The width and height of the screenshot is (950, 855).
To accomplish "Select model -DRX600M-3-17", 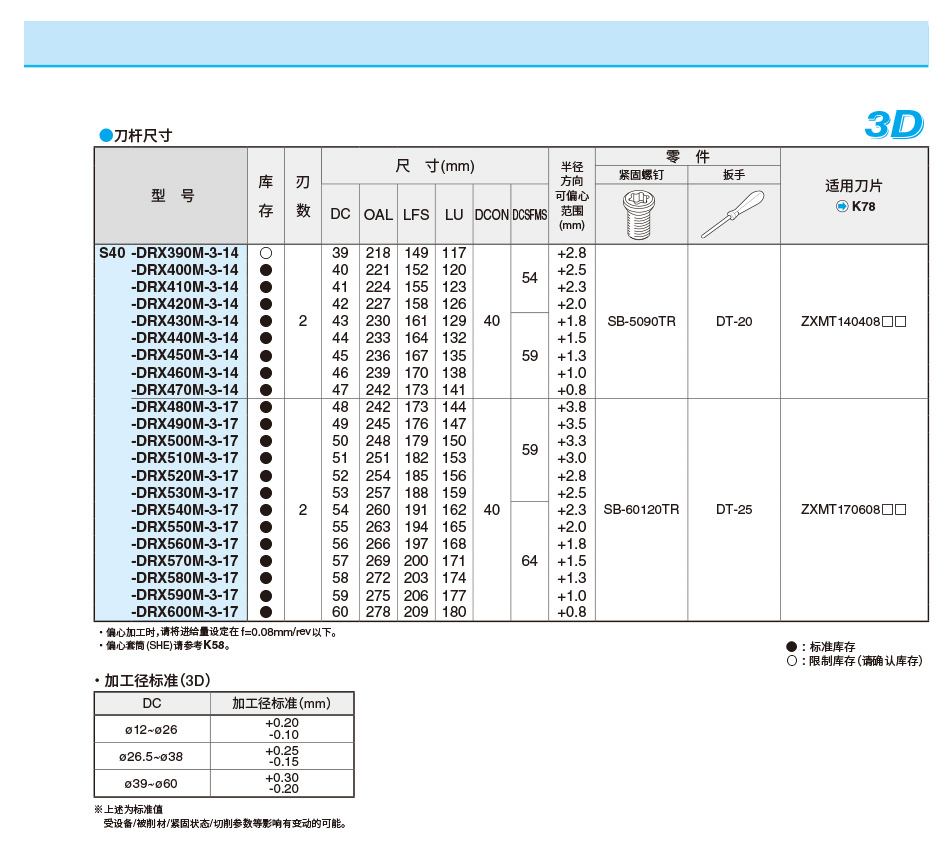I will (185, 612).
